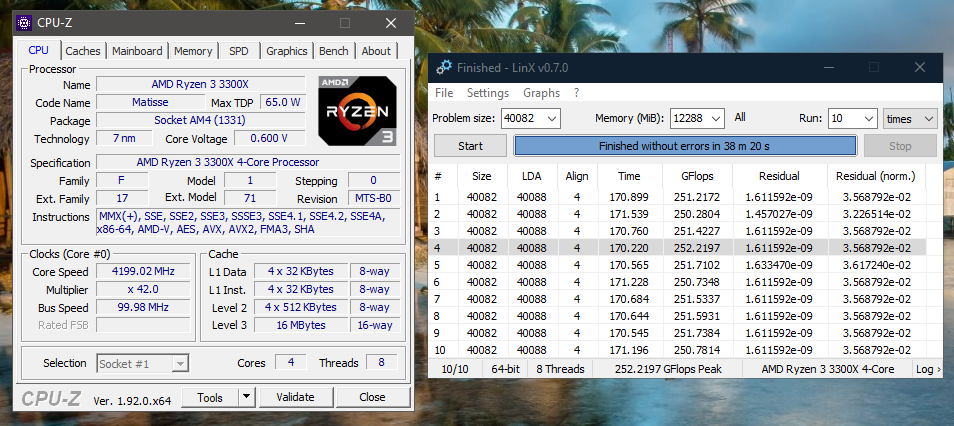Image resolution: width=954 pixels, height=426 pixels.
Task: Click the Time column header in LinX
Action: coord(629,176)
